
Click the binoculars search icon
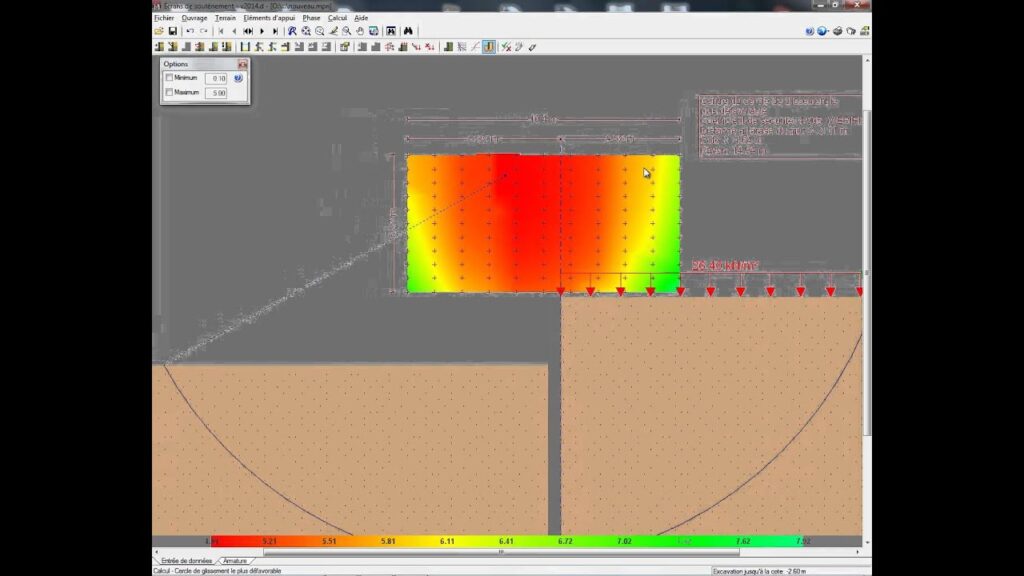click(408, 31)
